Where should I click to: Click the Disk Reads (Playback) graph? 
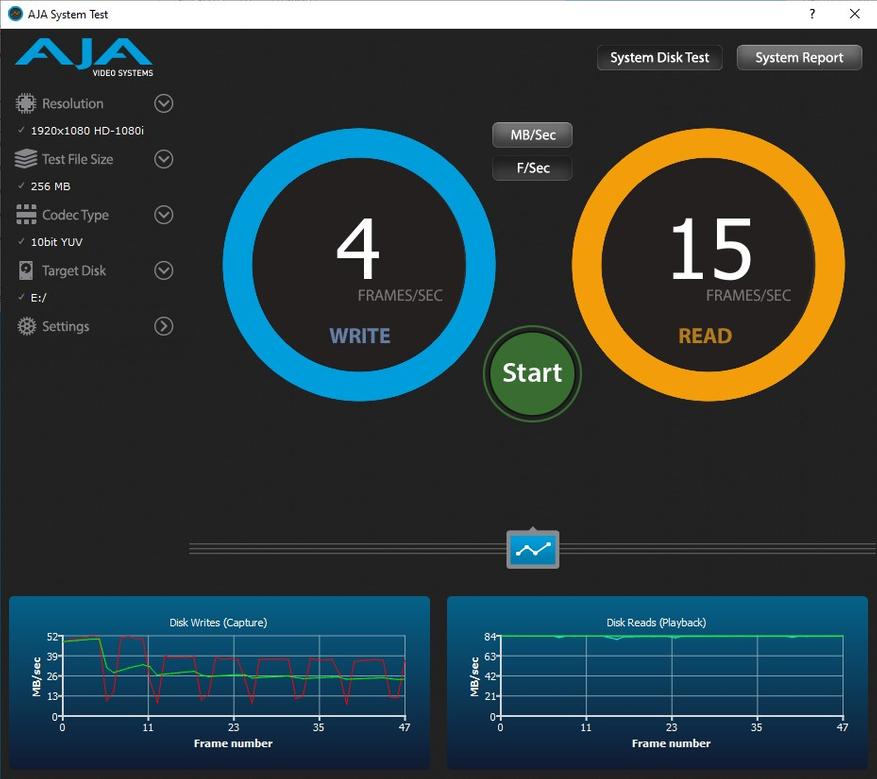(658, 682)
